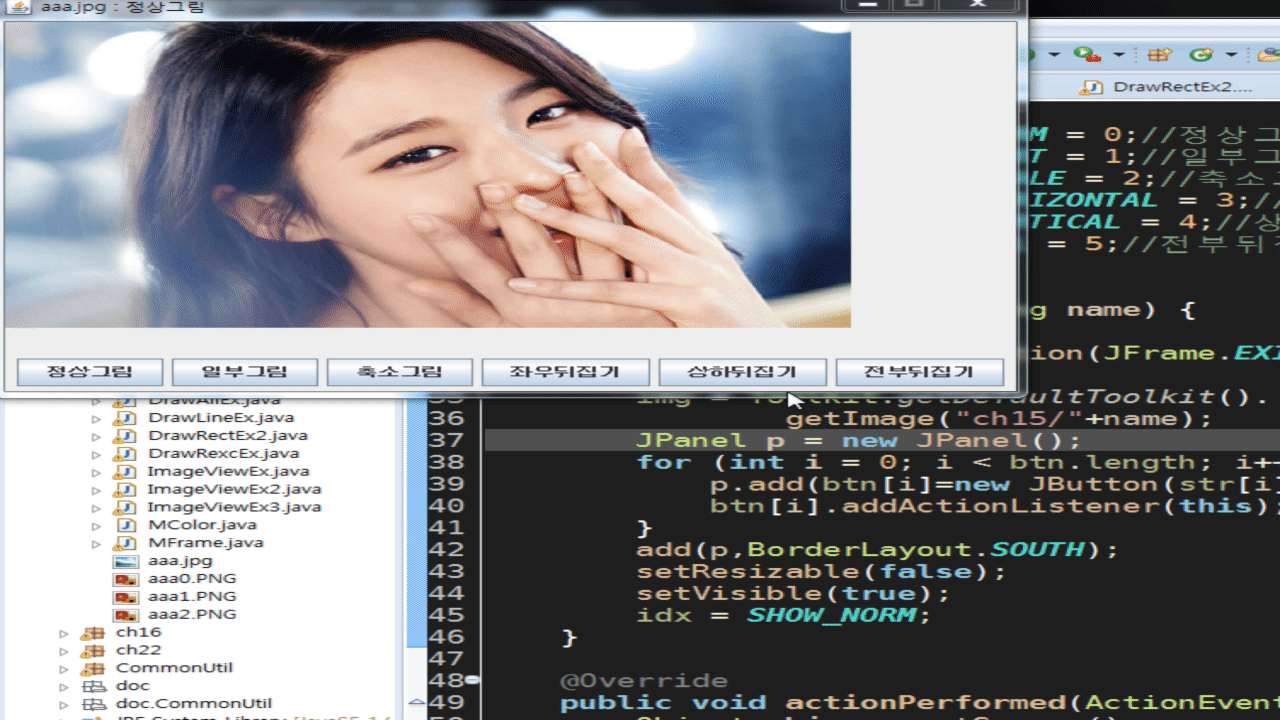Select the CommonUtil package in the tree
Image resolution: width=1280 pixels, height=720 pixels.
click(161, 668)
